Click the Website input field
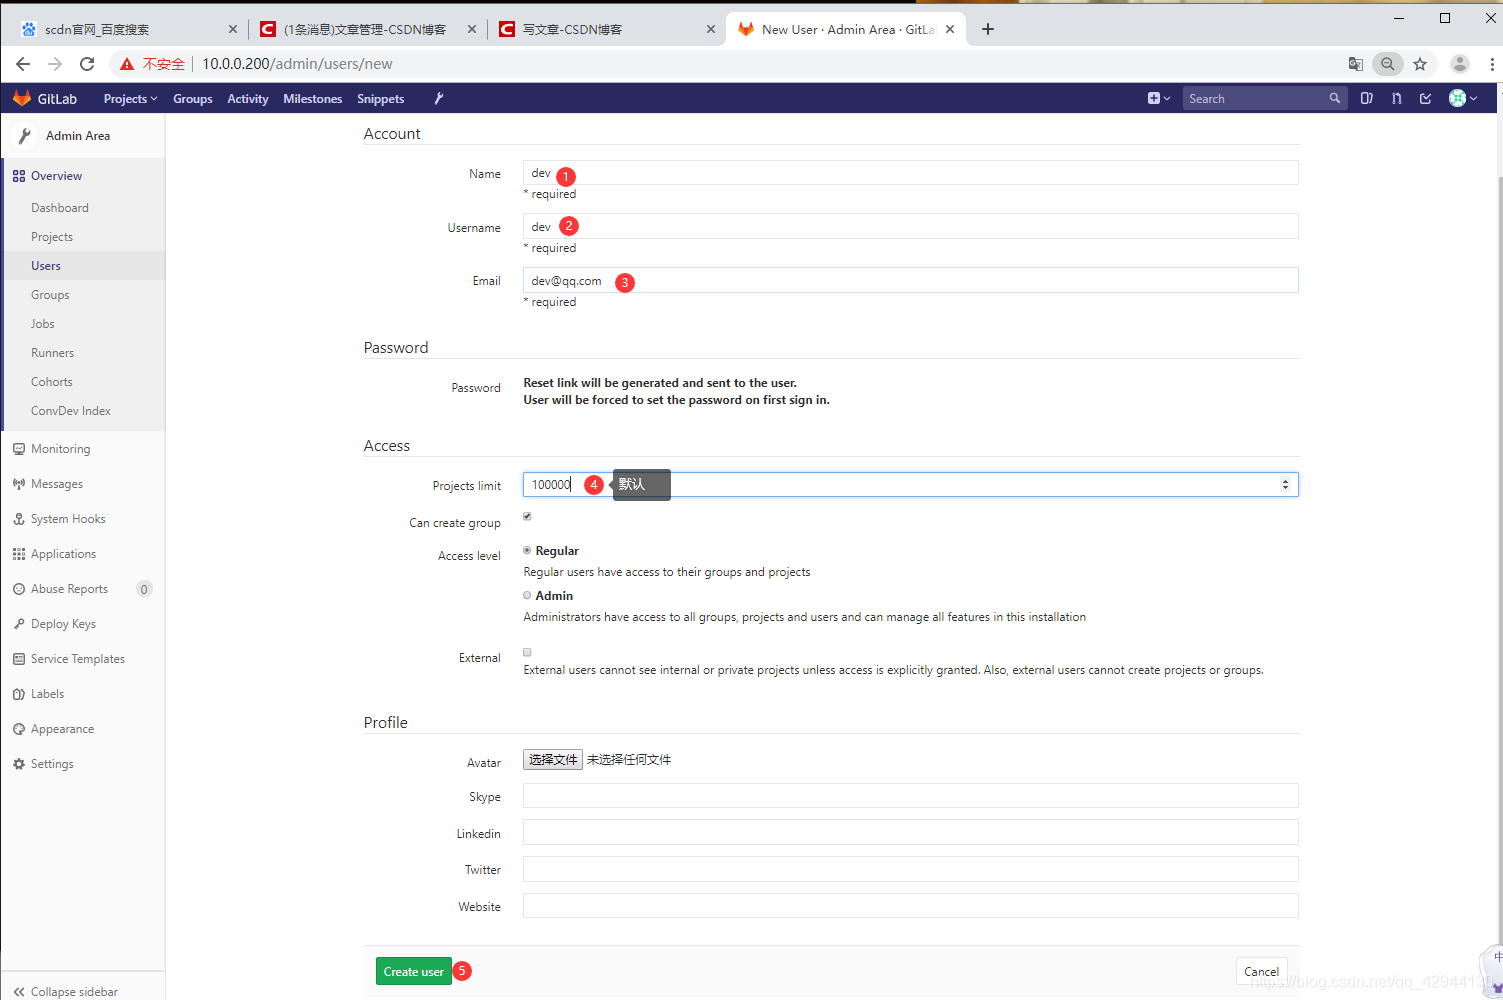1503x1000 pixels. click(910, 905)
